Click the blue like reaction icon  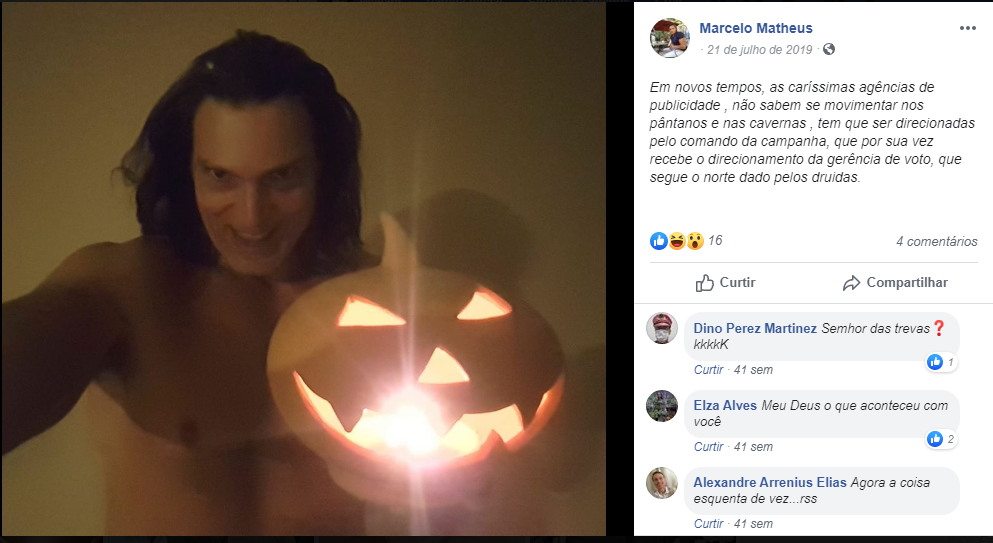[x=659, y=241]
